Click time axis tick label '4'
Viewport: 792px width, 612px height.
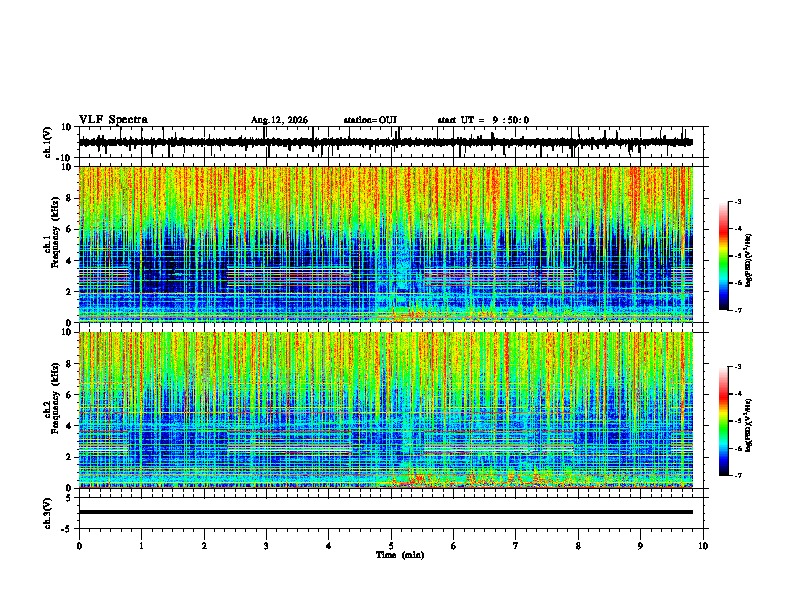pos(329,546)
